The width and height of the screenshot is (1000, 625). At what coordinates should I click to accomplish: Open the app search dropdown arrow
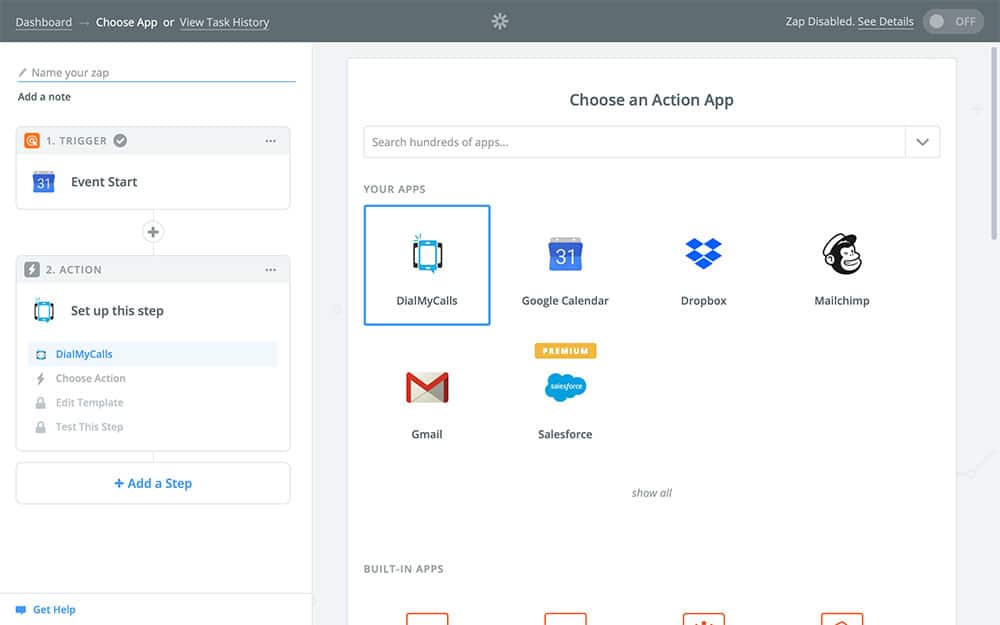point(922,142)
